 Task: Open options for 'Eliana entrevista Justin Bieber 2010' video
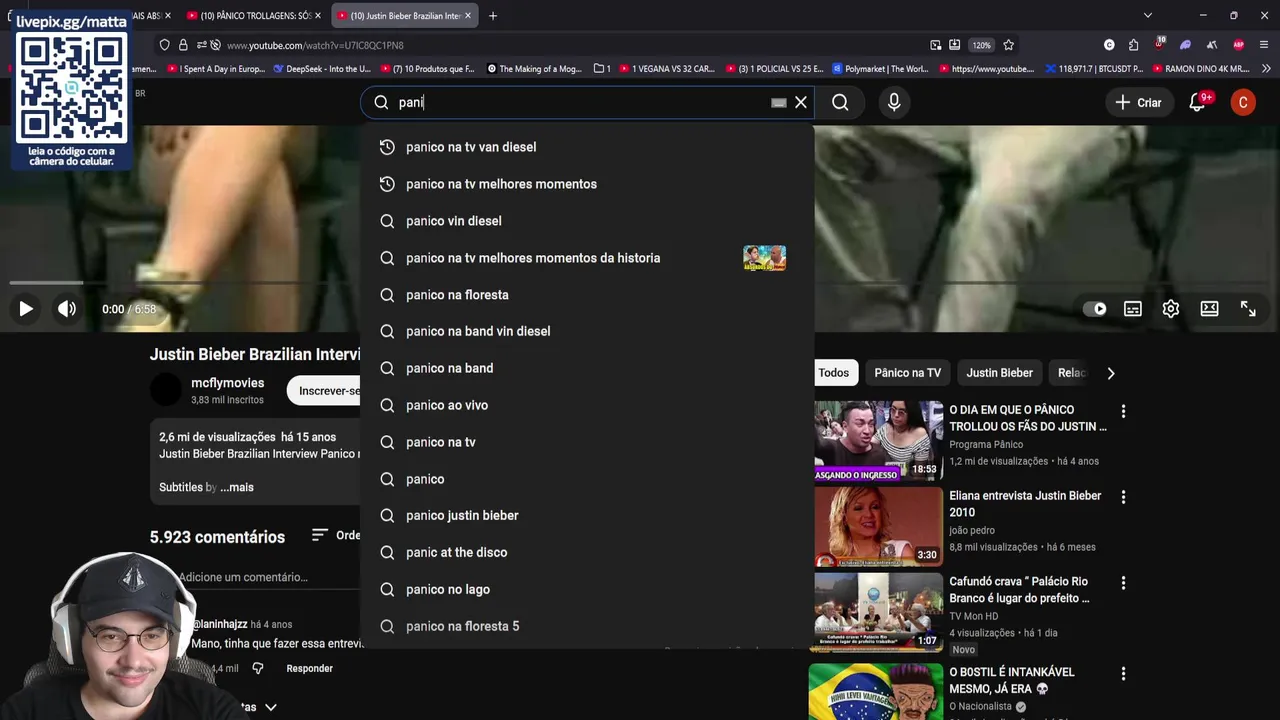click(1123, 497)
